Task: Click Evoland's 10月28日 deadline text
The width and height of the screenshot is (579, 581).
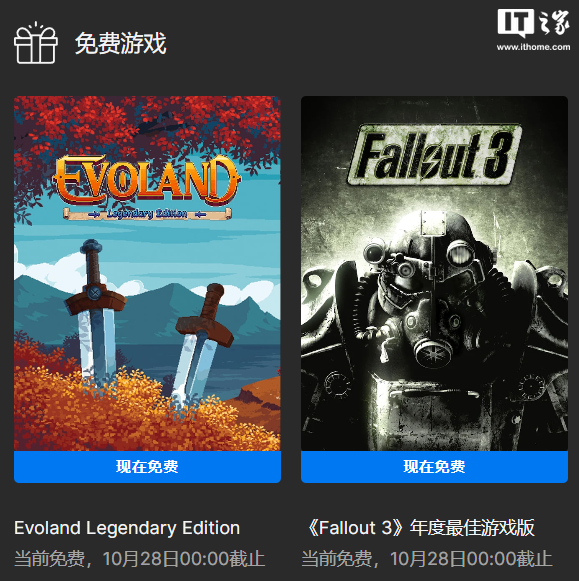Action: tap(140, 558)
